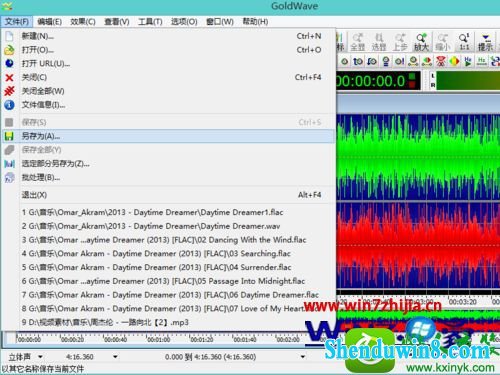The image size is (500, 375).
Task: Click the blue info icon beside 文件信息(I)
Action: [x=9, y=105]
